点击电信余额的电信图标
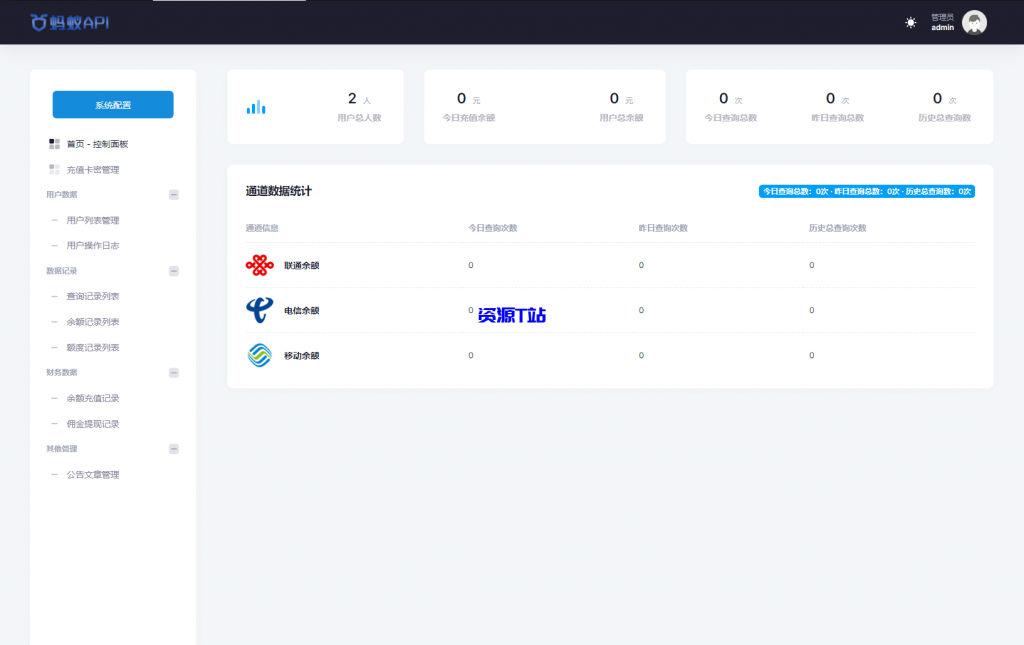This screenshot has width=1024, height=645. pyautogui.click(x=259, y=310)
